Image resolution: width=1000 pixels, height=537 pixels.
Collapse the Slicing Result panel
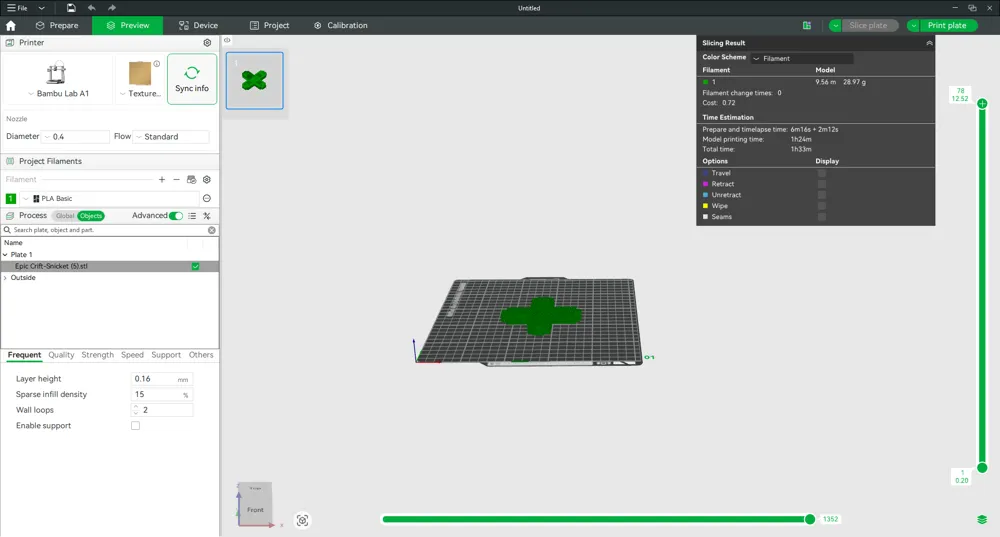click(x=929, y=43)
